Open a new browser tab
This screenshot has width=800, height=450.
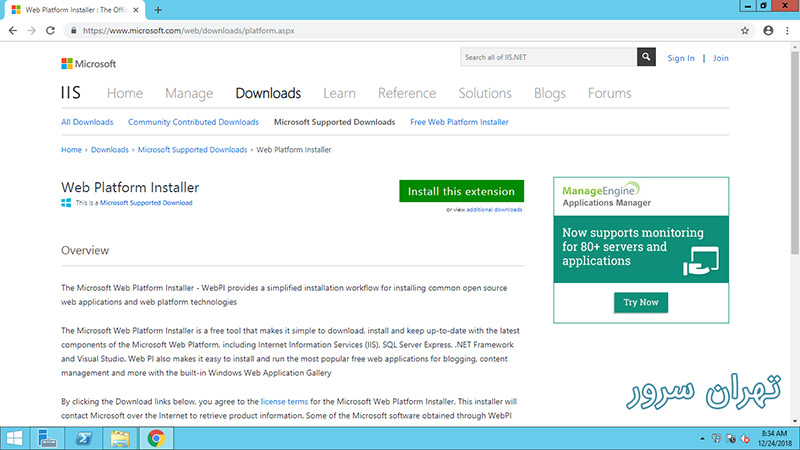point(158,9)
